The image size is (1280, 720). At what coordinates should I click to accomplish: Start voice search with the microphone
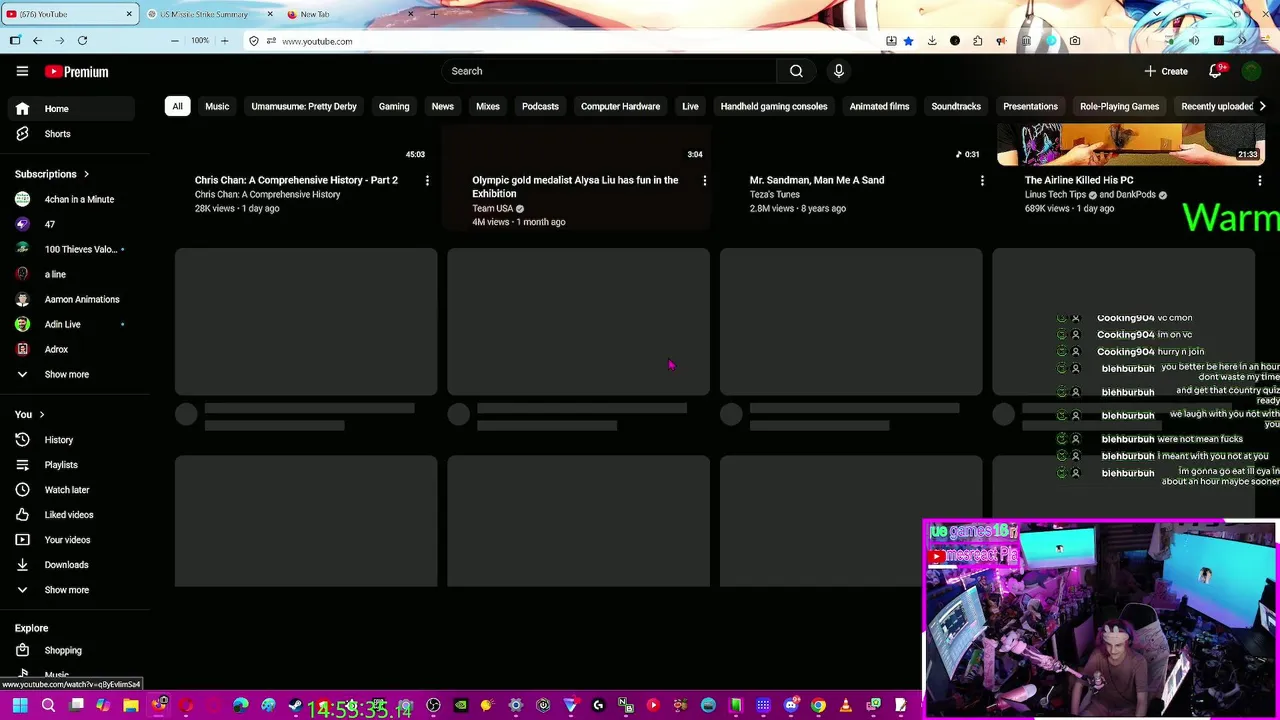(839, 71)
